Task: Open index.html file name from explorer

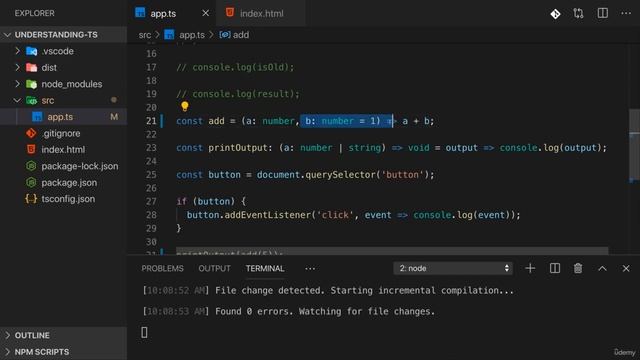Action: tap(63, 150)
